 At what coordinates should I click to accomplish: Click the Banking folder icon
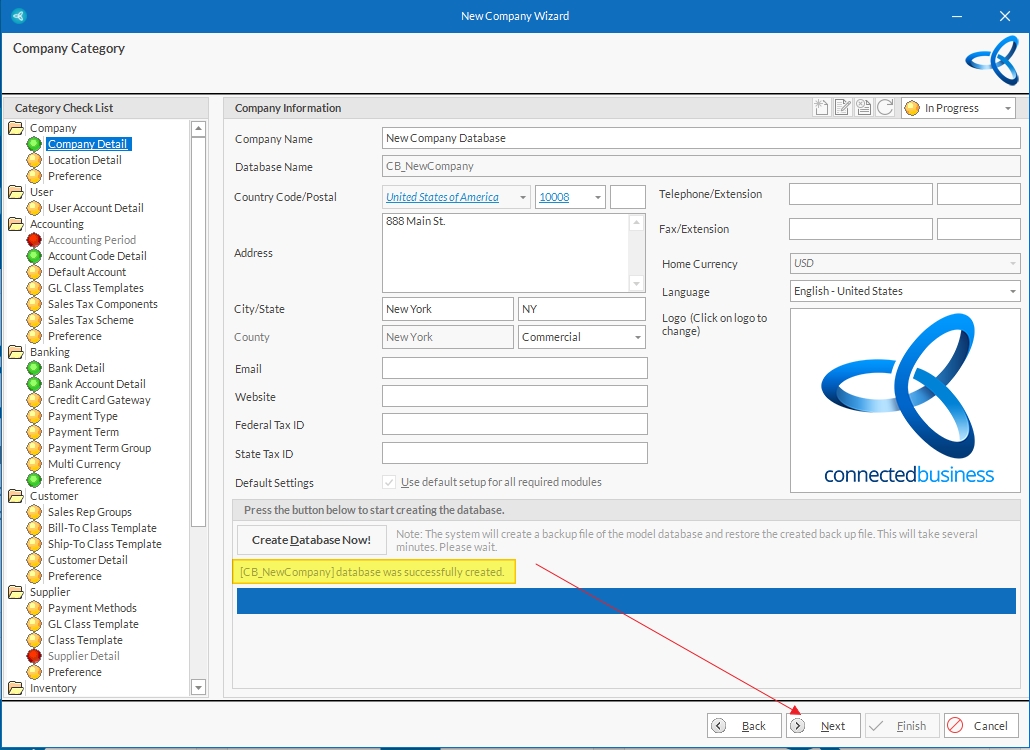coord(16,352)
